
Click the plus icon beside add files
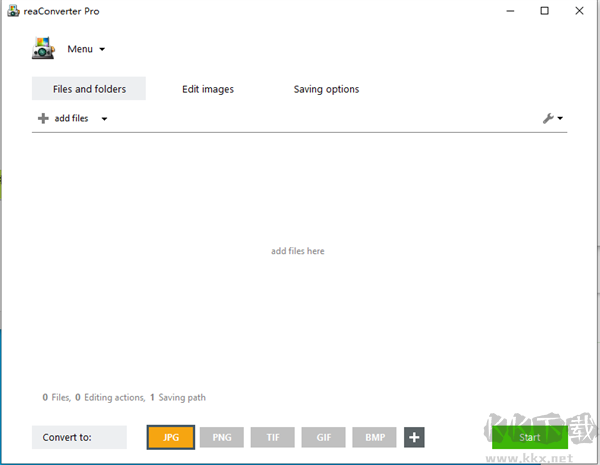tap(43, 118)
